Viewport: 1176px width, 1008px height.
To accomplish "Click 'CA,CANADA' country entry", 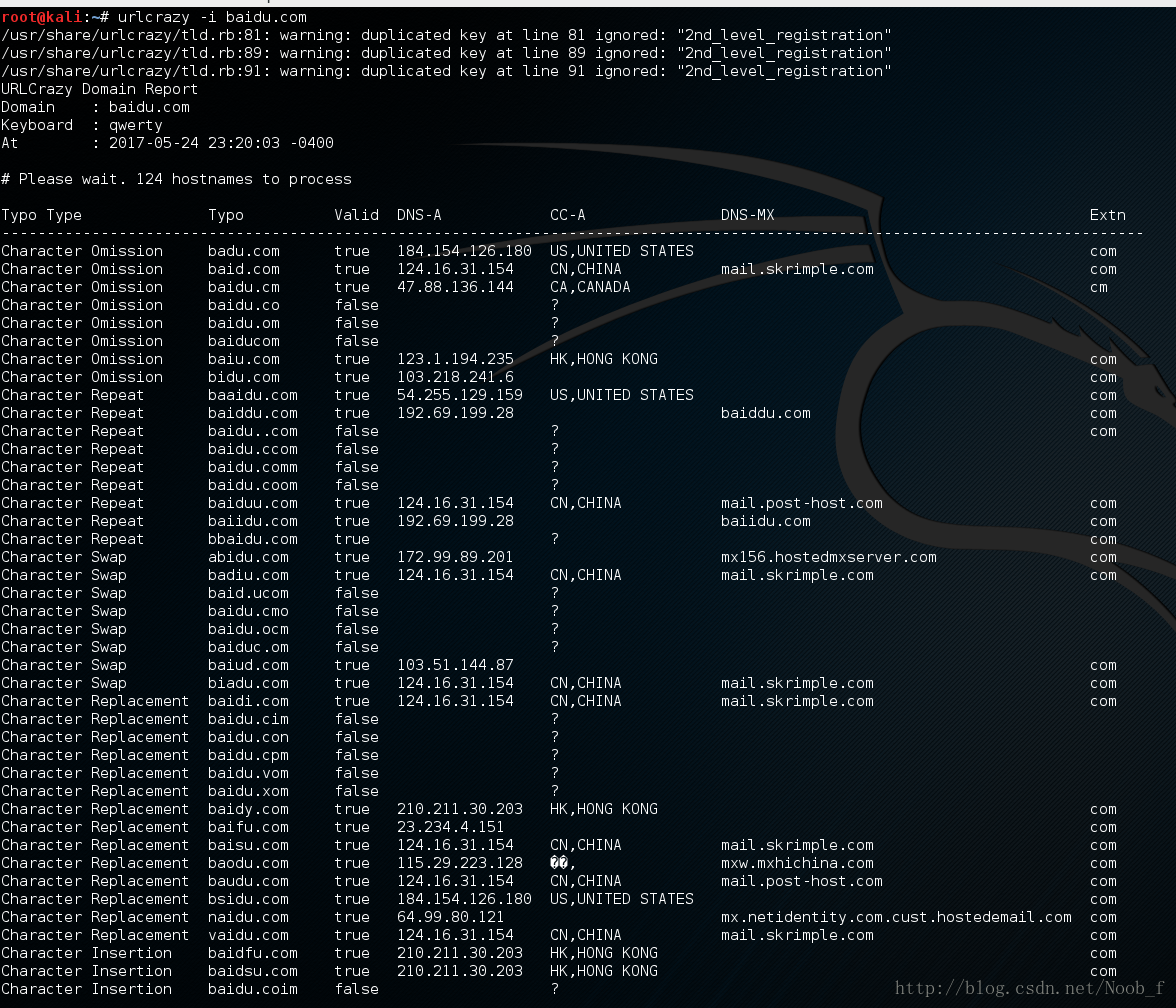I will pyautogui.click(x=590, y=286).
